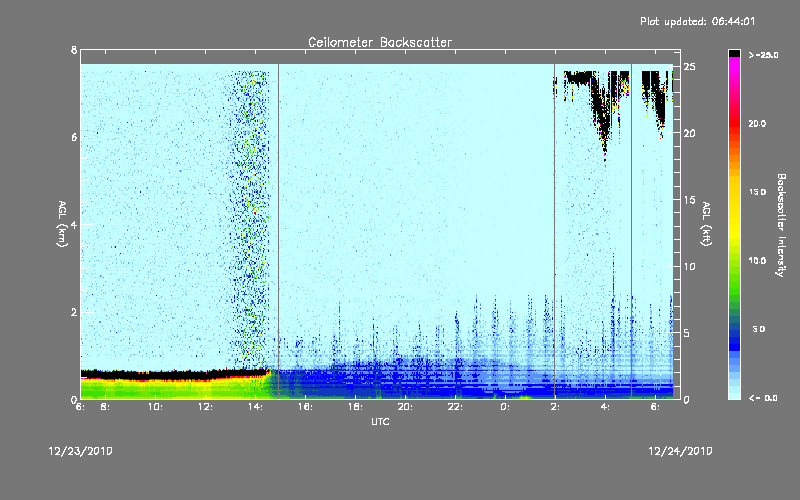
Task: Click the "Ceilometer Backscatter" plot title
Action: pyautogui.click(x=380, y=42)
